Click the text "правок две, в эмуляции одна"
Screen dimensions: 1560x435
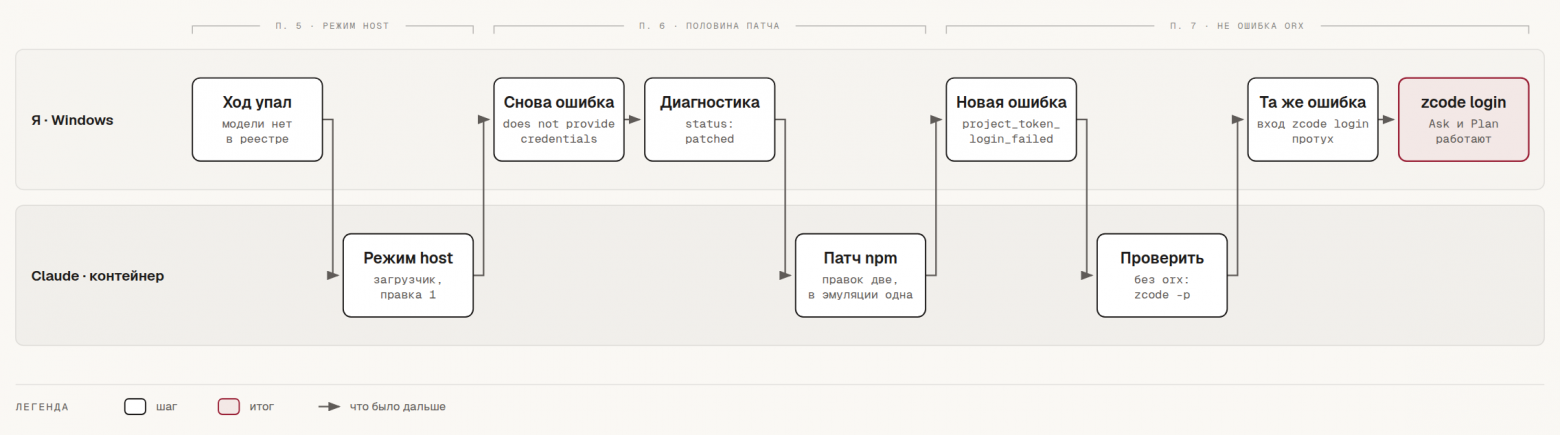(x=861, y=288)
